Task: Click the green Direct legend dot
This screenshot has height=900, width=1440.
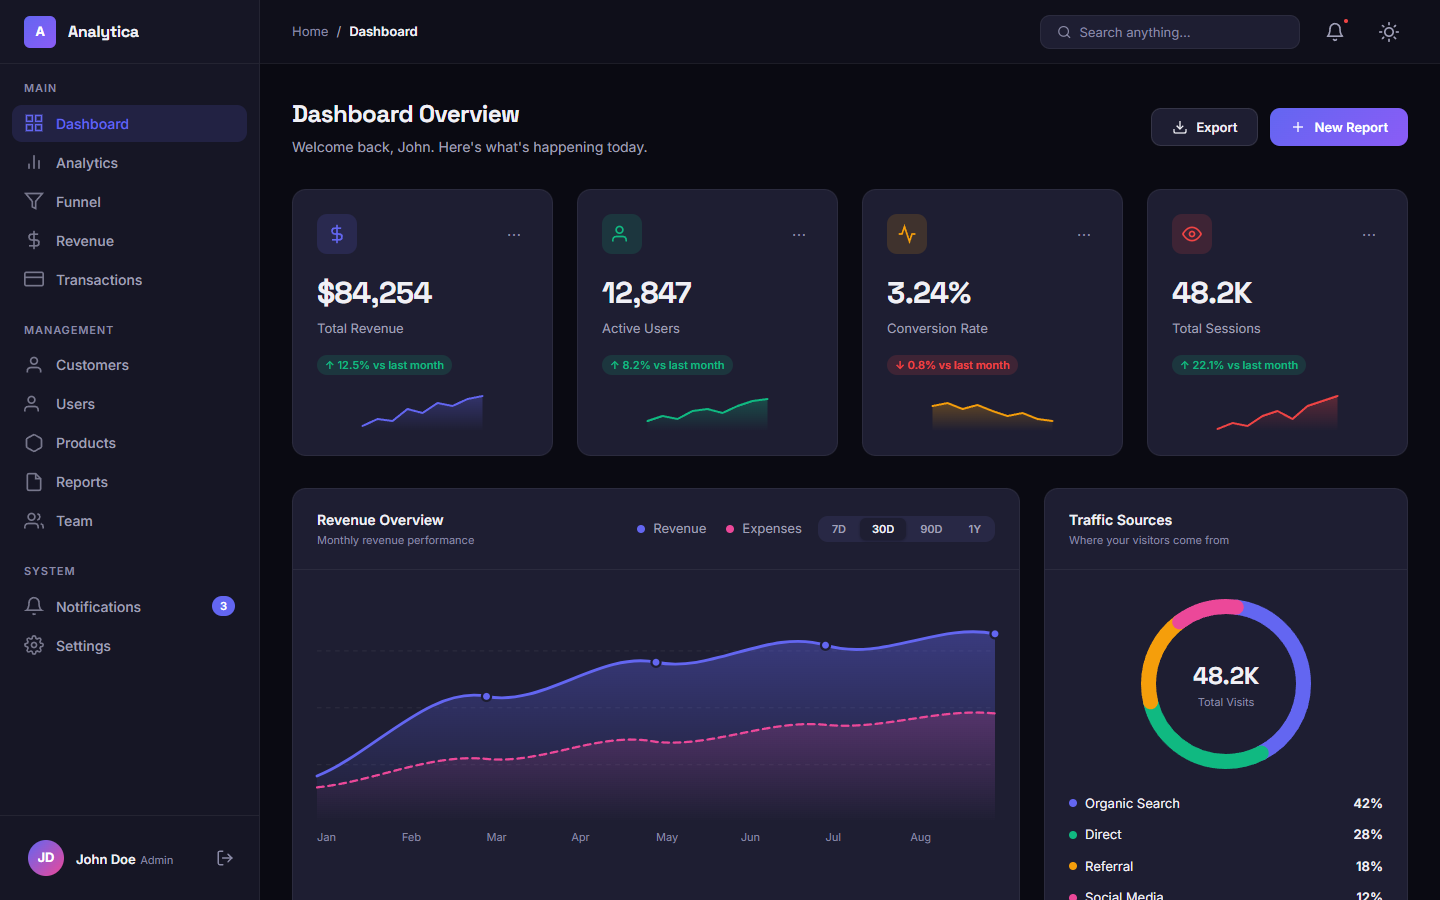Action: (x=1073, y=834)
